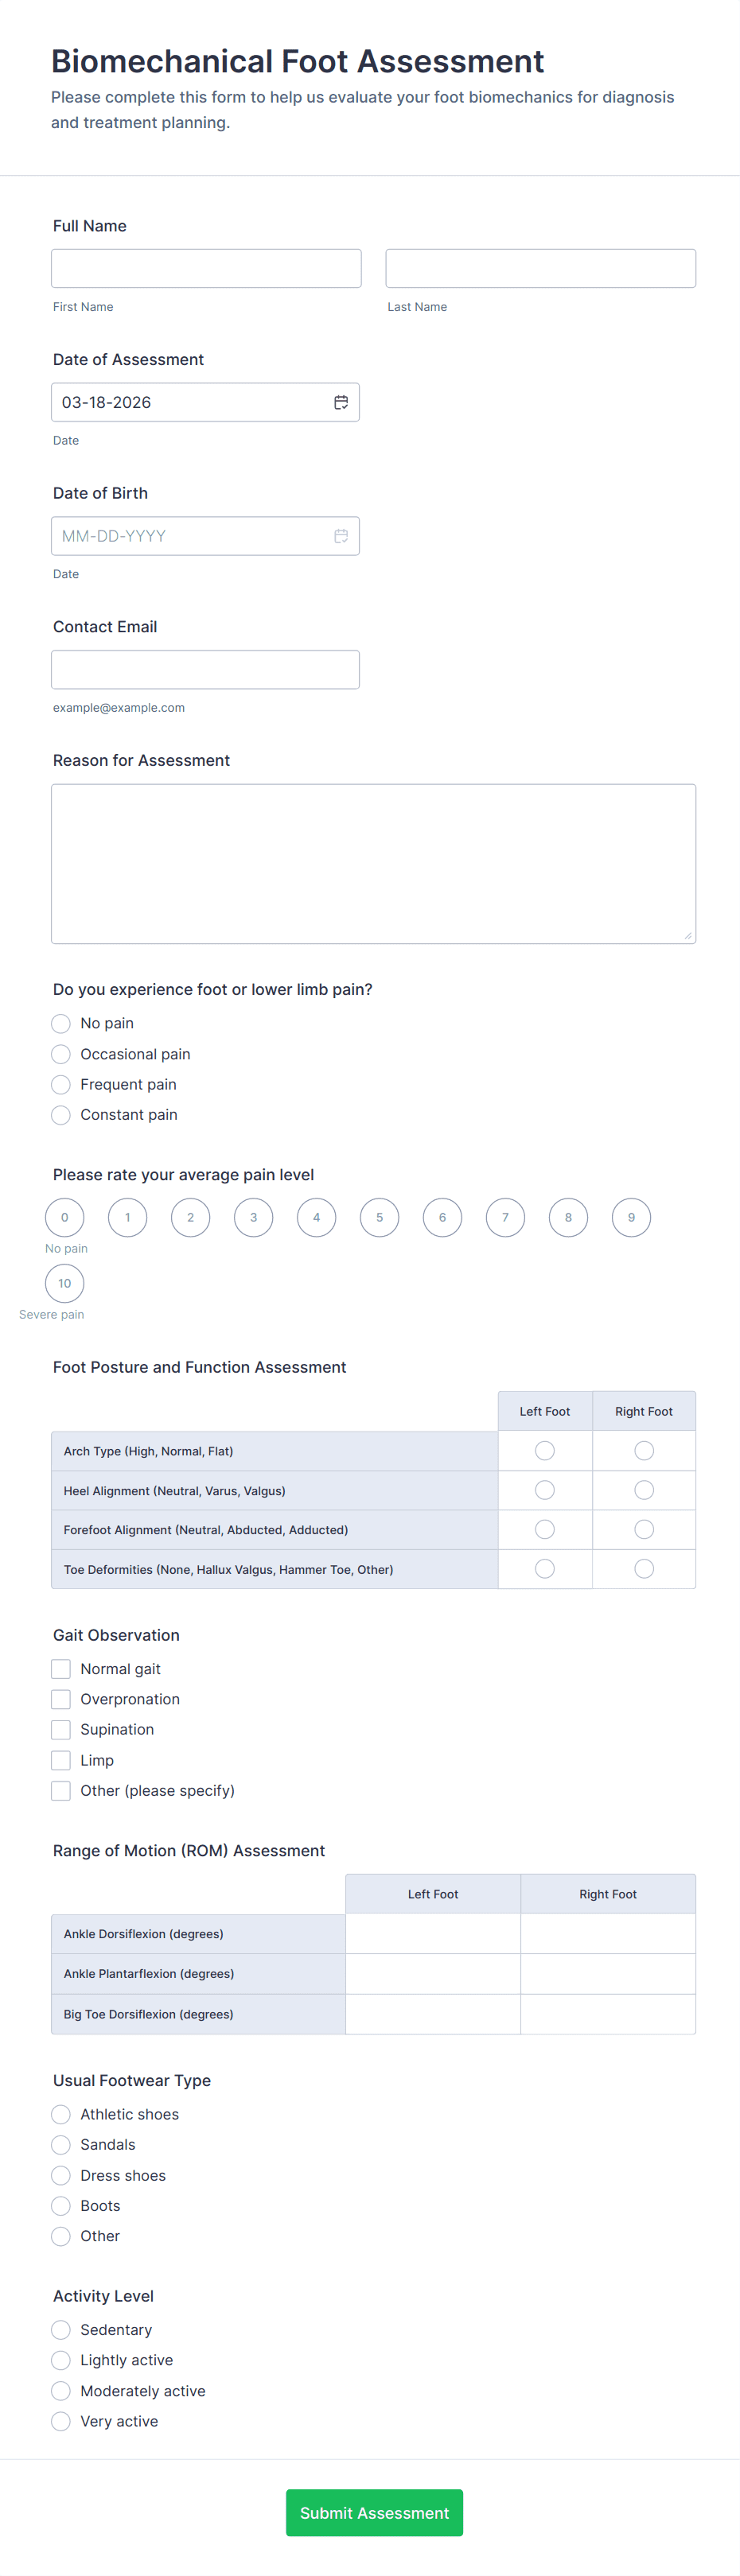Focus the First Name input field

206,268
